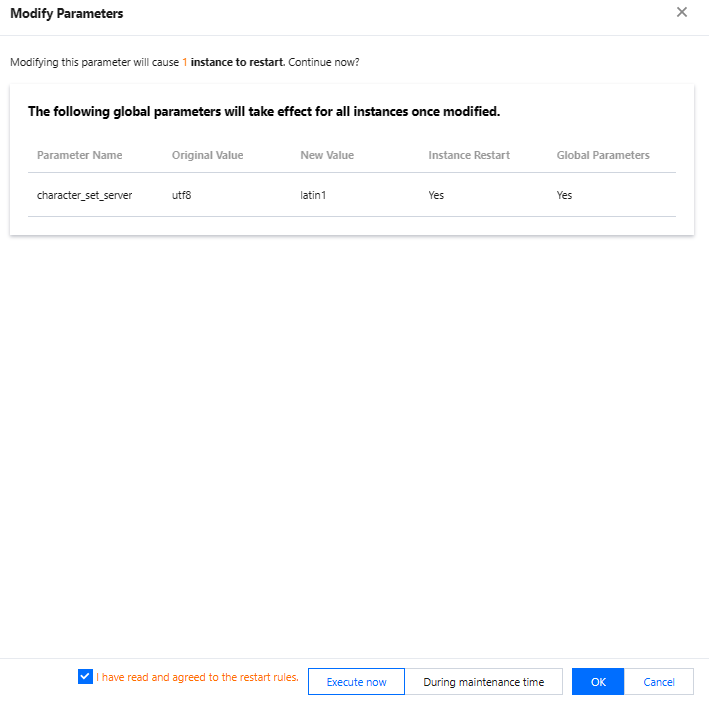Select the character_set_server parameter cell
Image resolution: width=709 pixels, height=701 pixels.
pos(84,195)
